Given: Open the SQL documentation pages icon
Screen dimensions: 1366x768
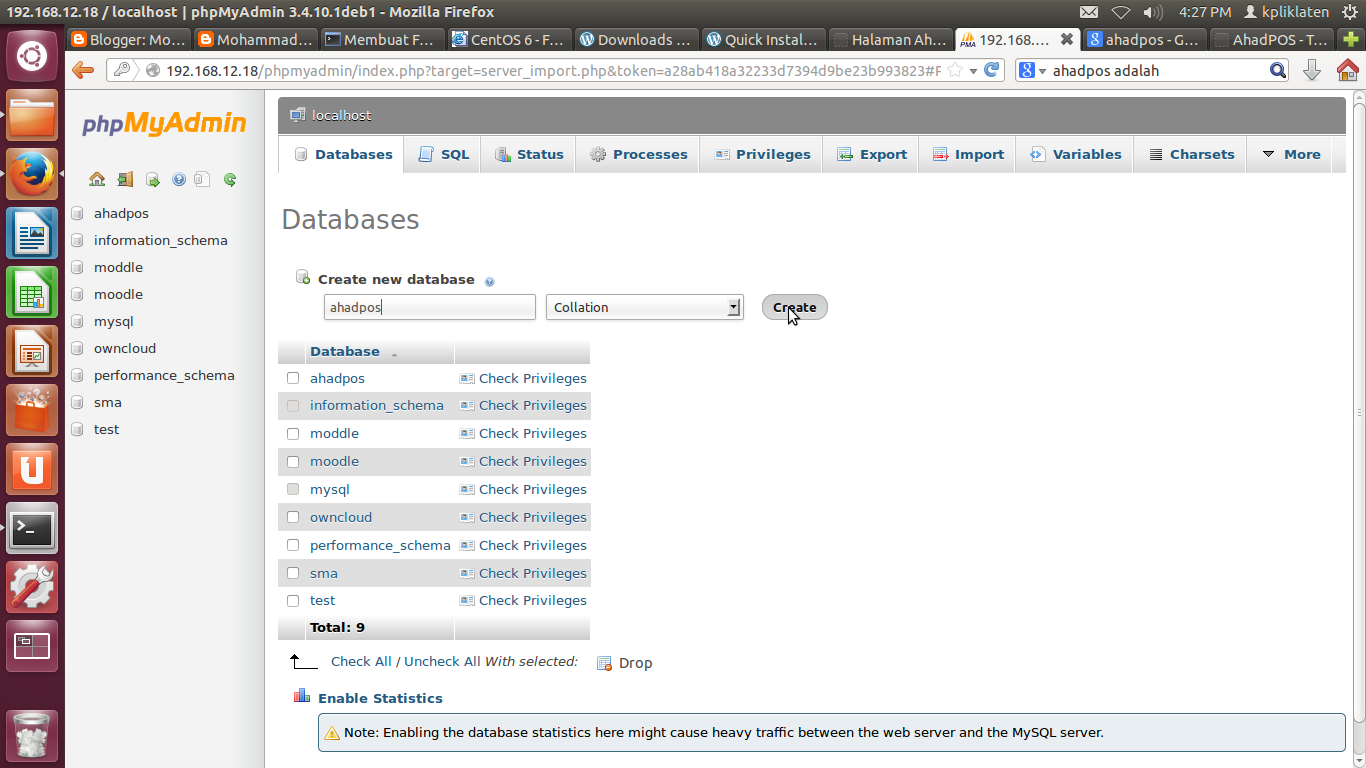Looking at the screenshot, I should point(203,180).
